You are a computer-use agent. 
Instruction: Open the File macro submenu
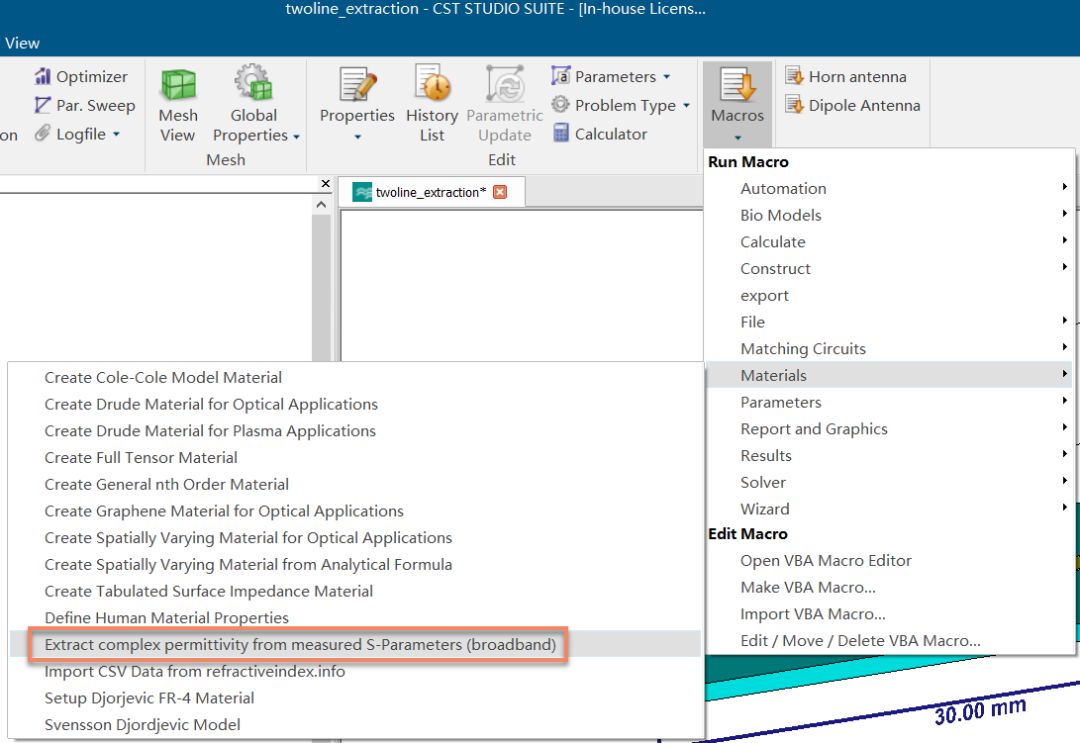pos(889,322)
